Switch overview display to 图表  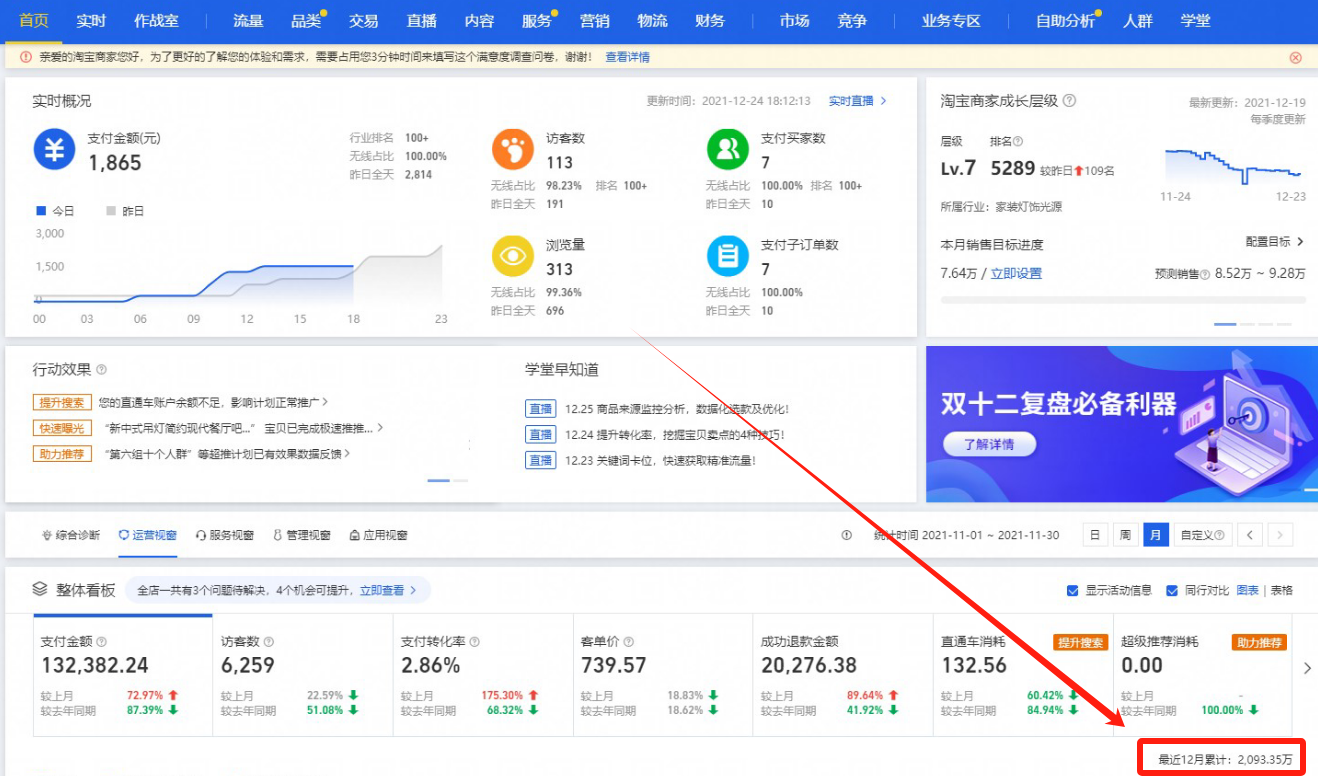point(1247,590)
